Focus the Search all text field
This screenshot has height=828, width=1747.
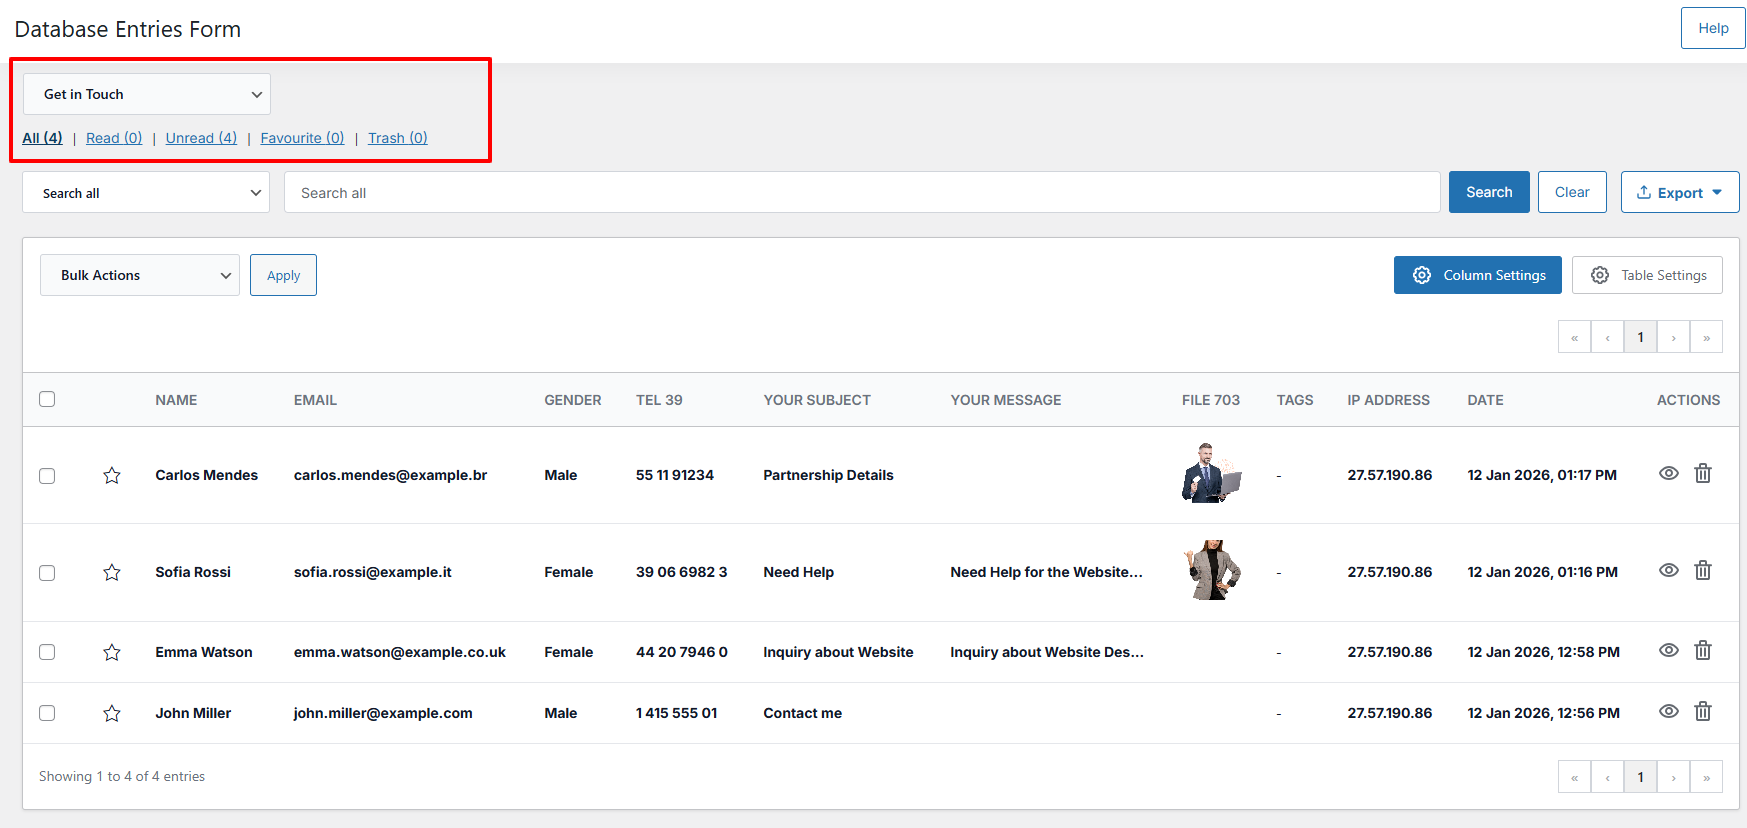[861, 193]
